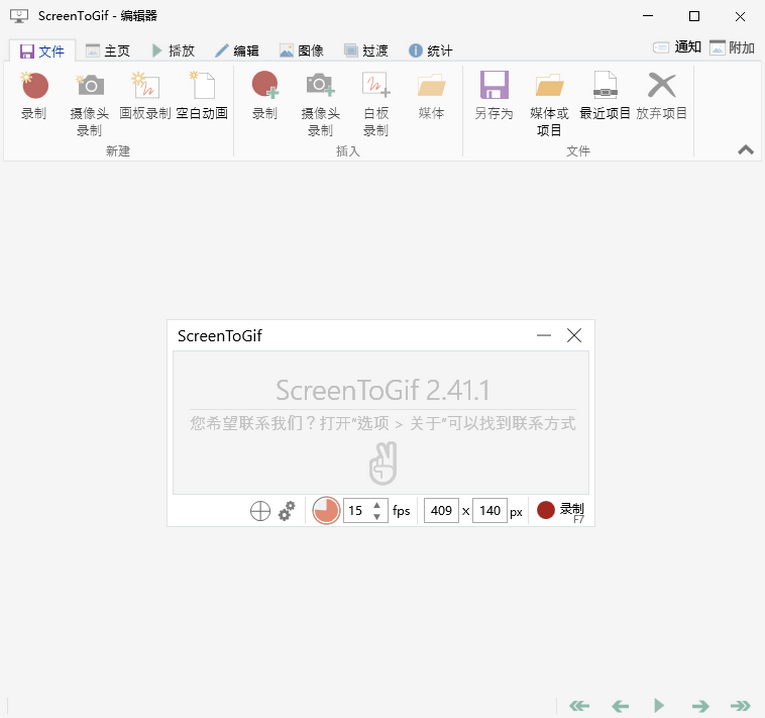
Task: Insert webcam recording (摄像头录制) in 插入 group
Action: pos(321,104)
